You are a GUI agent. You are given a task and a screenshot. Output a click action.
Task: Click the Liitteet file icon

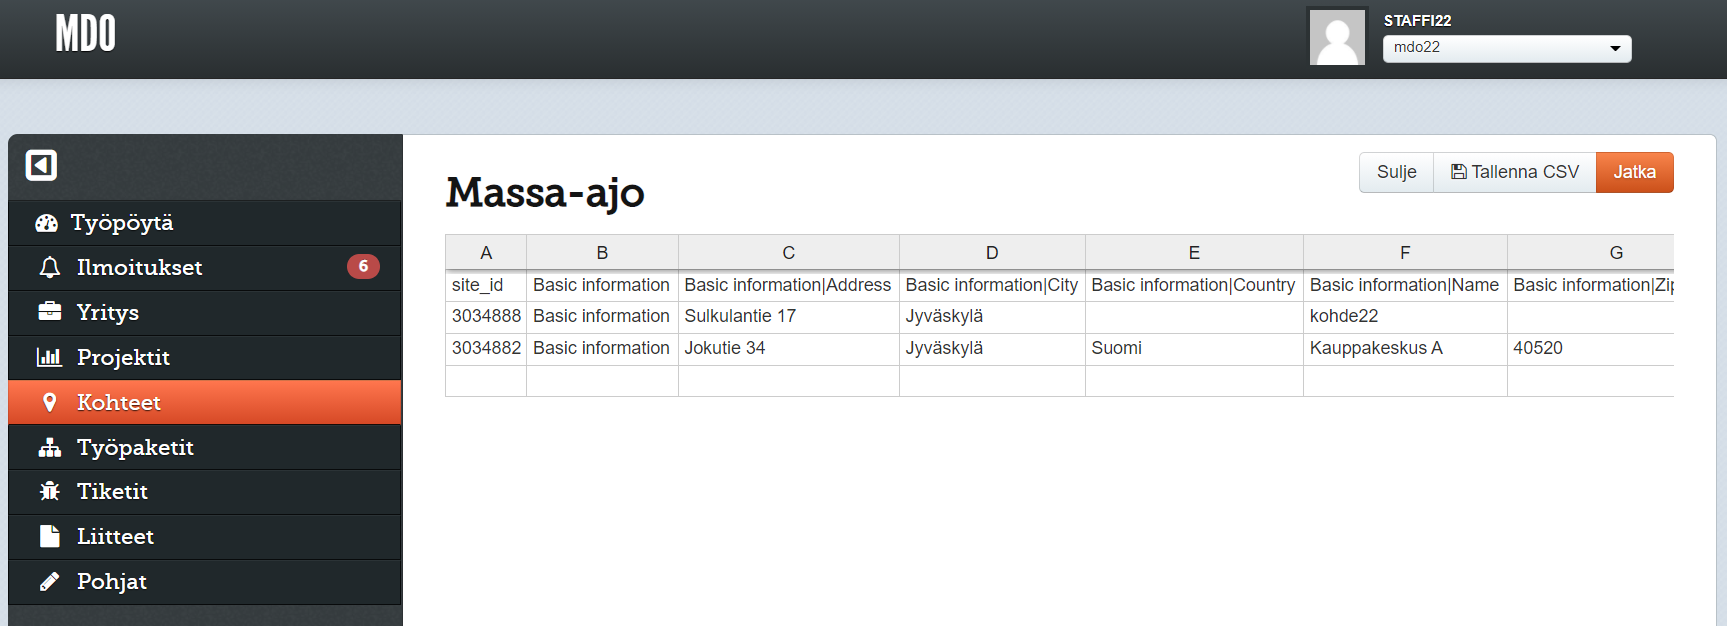(x=49, y=536)
